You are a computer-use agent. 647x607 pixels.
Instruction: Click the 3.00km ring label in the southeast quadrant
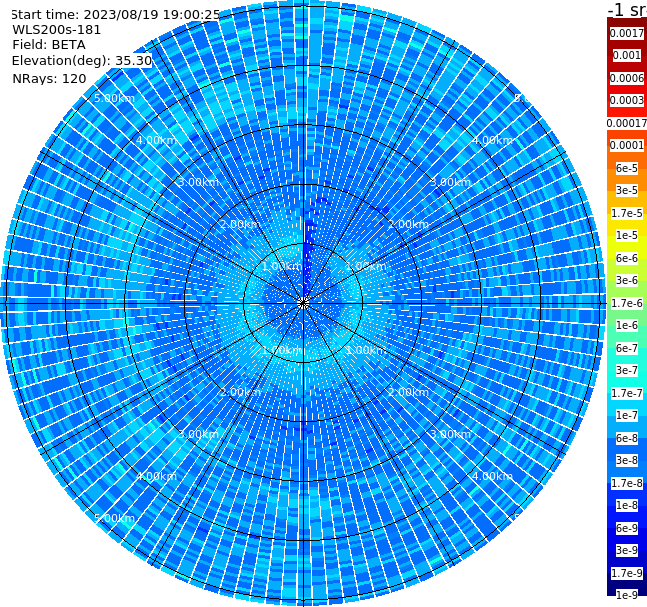450,434
